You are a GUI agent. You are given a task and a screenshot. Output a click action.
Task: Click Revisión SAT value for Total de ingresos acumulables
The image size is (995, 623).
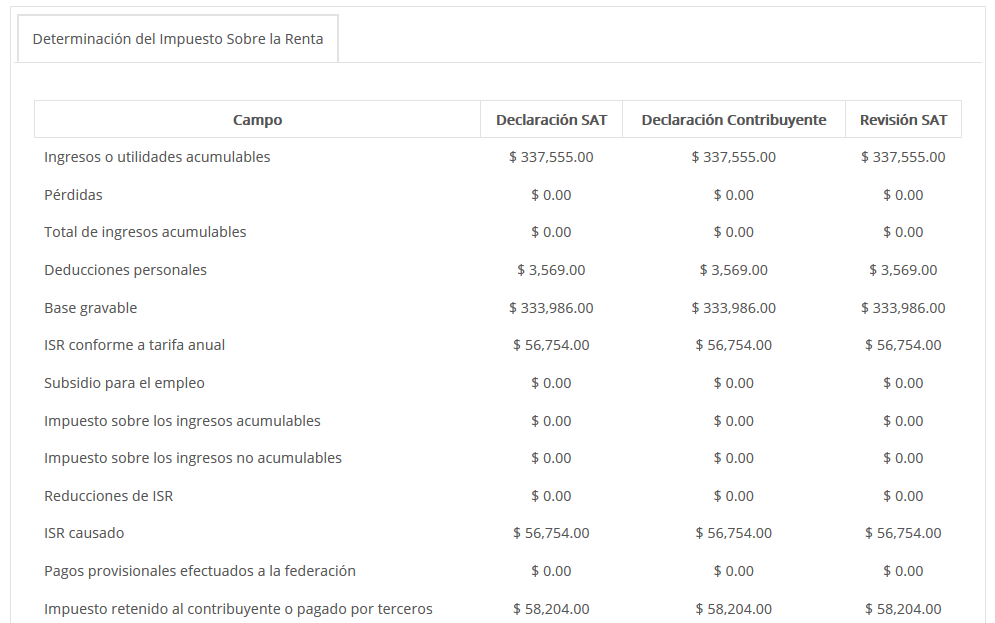(903, 232)
